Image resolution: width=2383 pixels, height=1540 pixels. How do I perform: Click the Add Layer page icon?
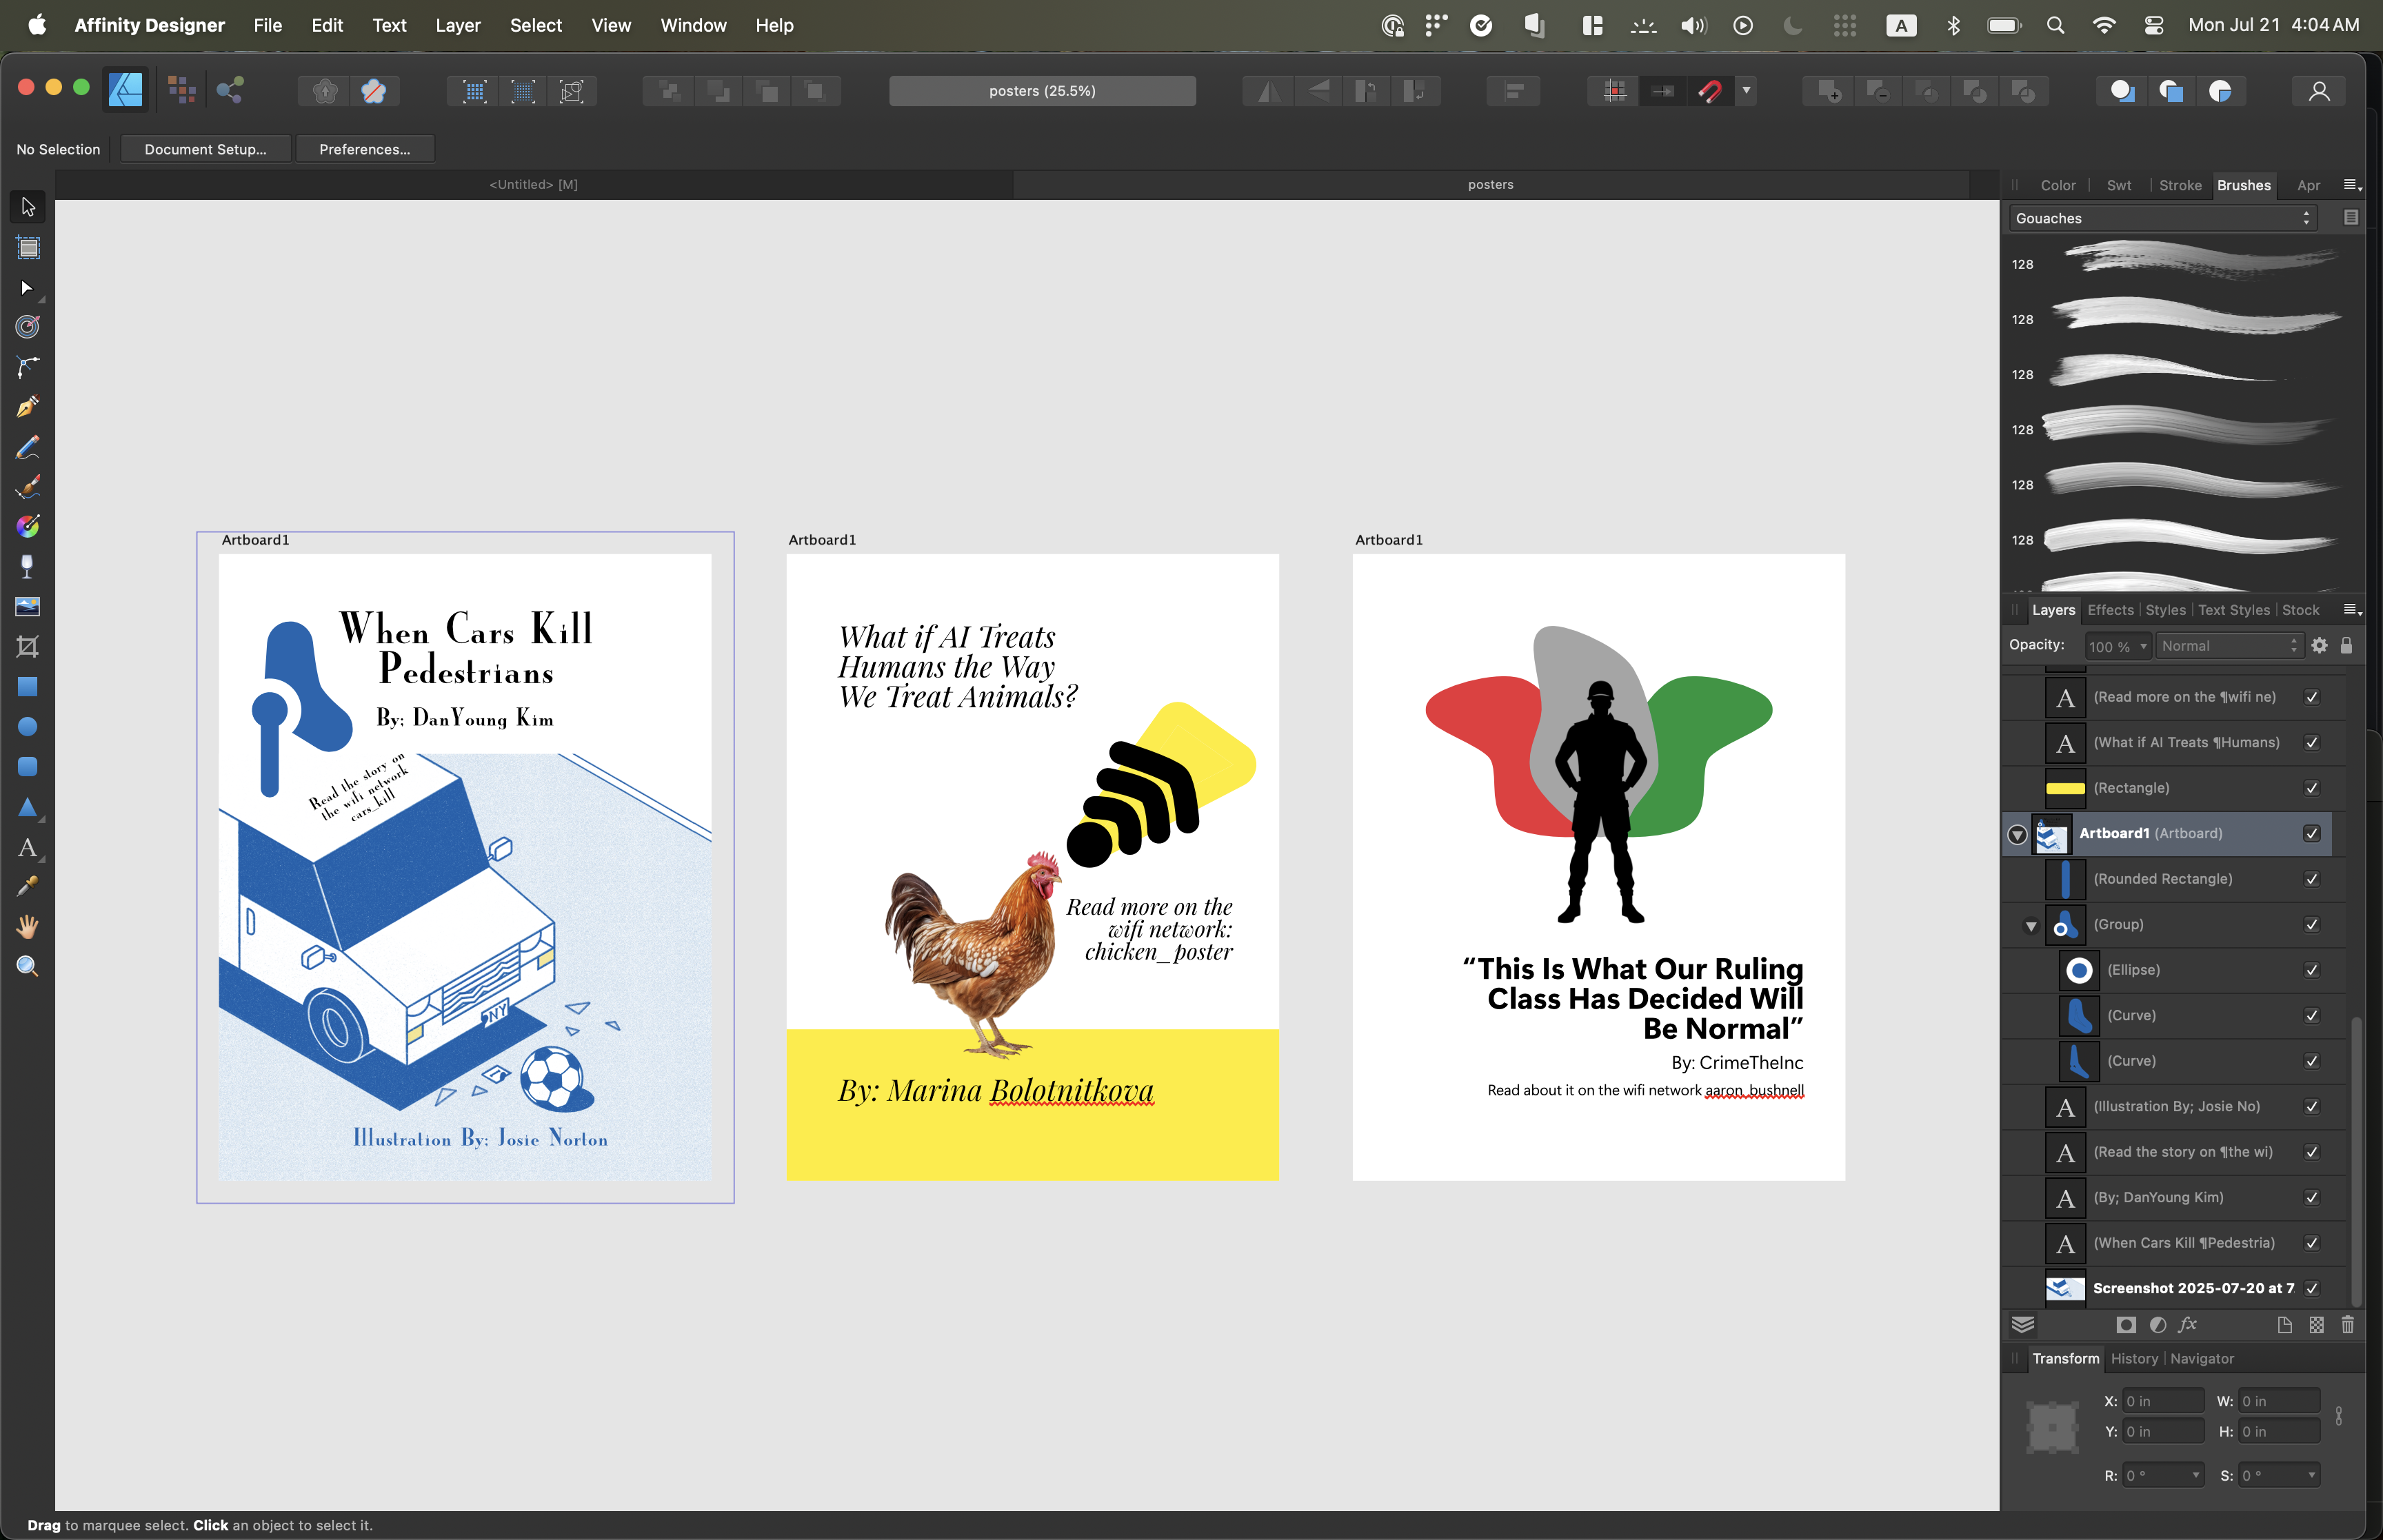[x=2285, y=1325]
